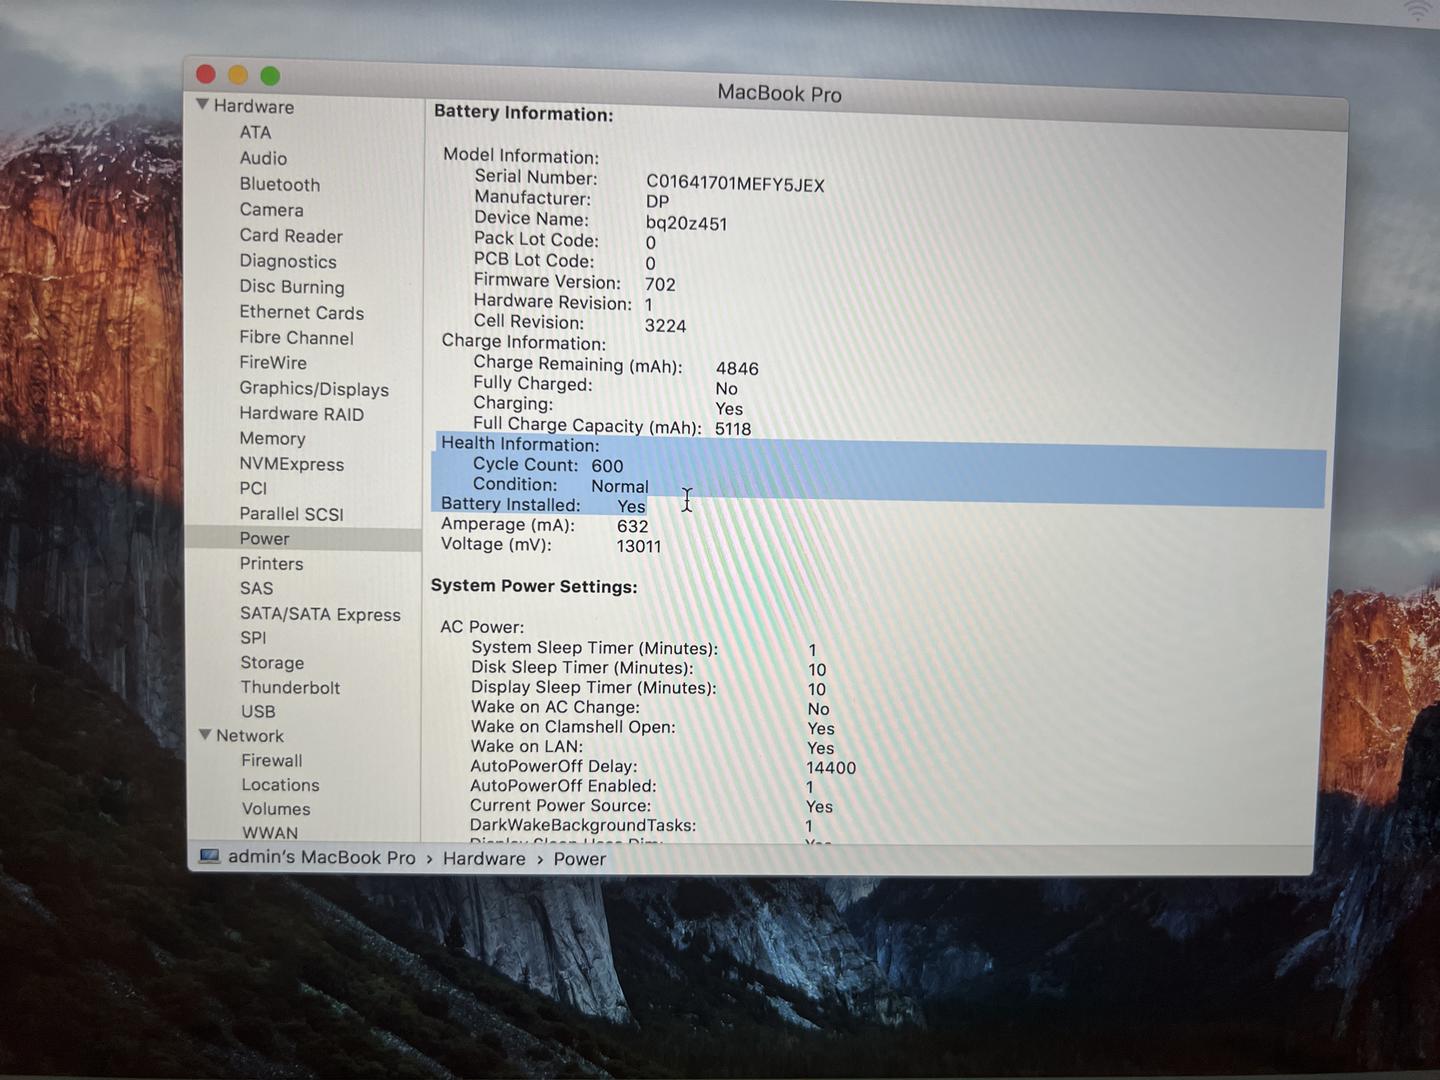Open Storage information
This screenshot has height=1080, width=1440.
(x=272, y=663)
